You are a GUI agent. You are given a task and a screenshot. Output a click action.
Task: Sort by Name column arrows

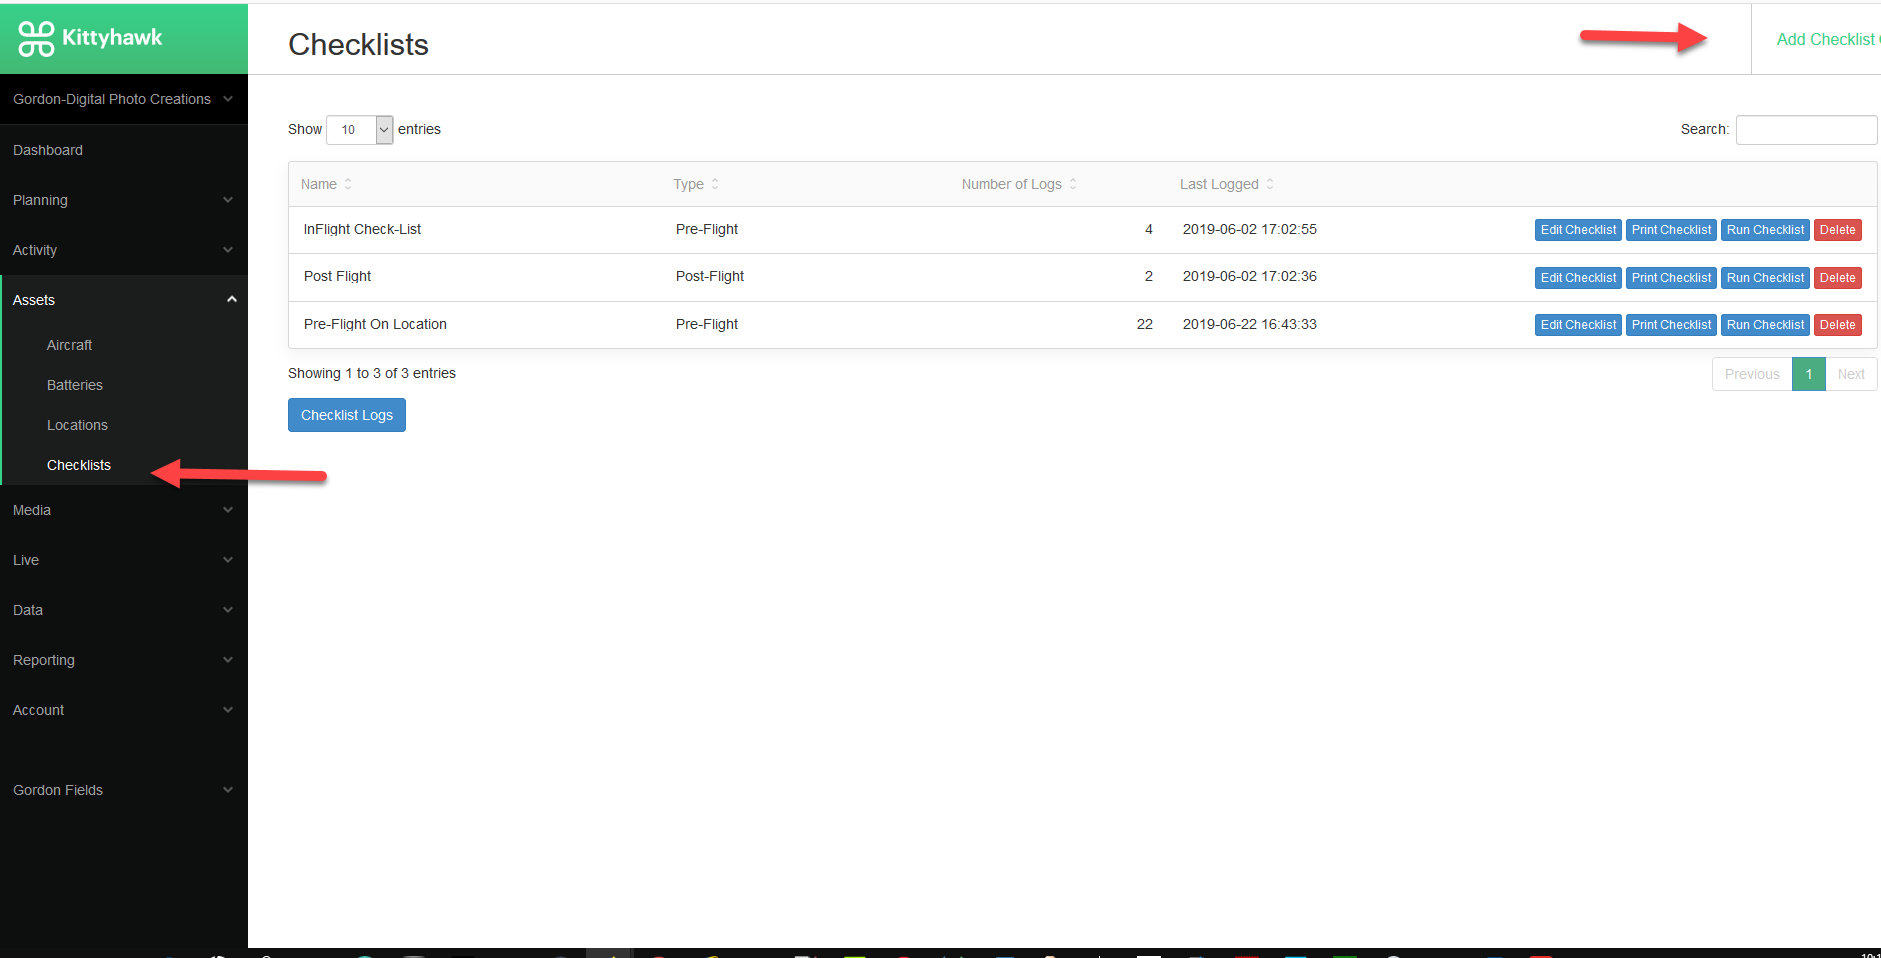348,184
